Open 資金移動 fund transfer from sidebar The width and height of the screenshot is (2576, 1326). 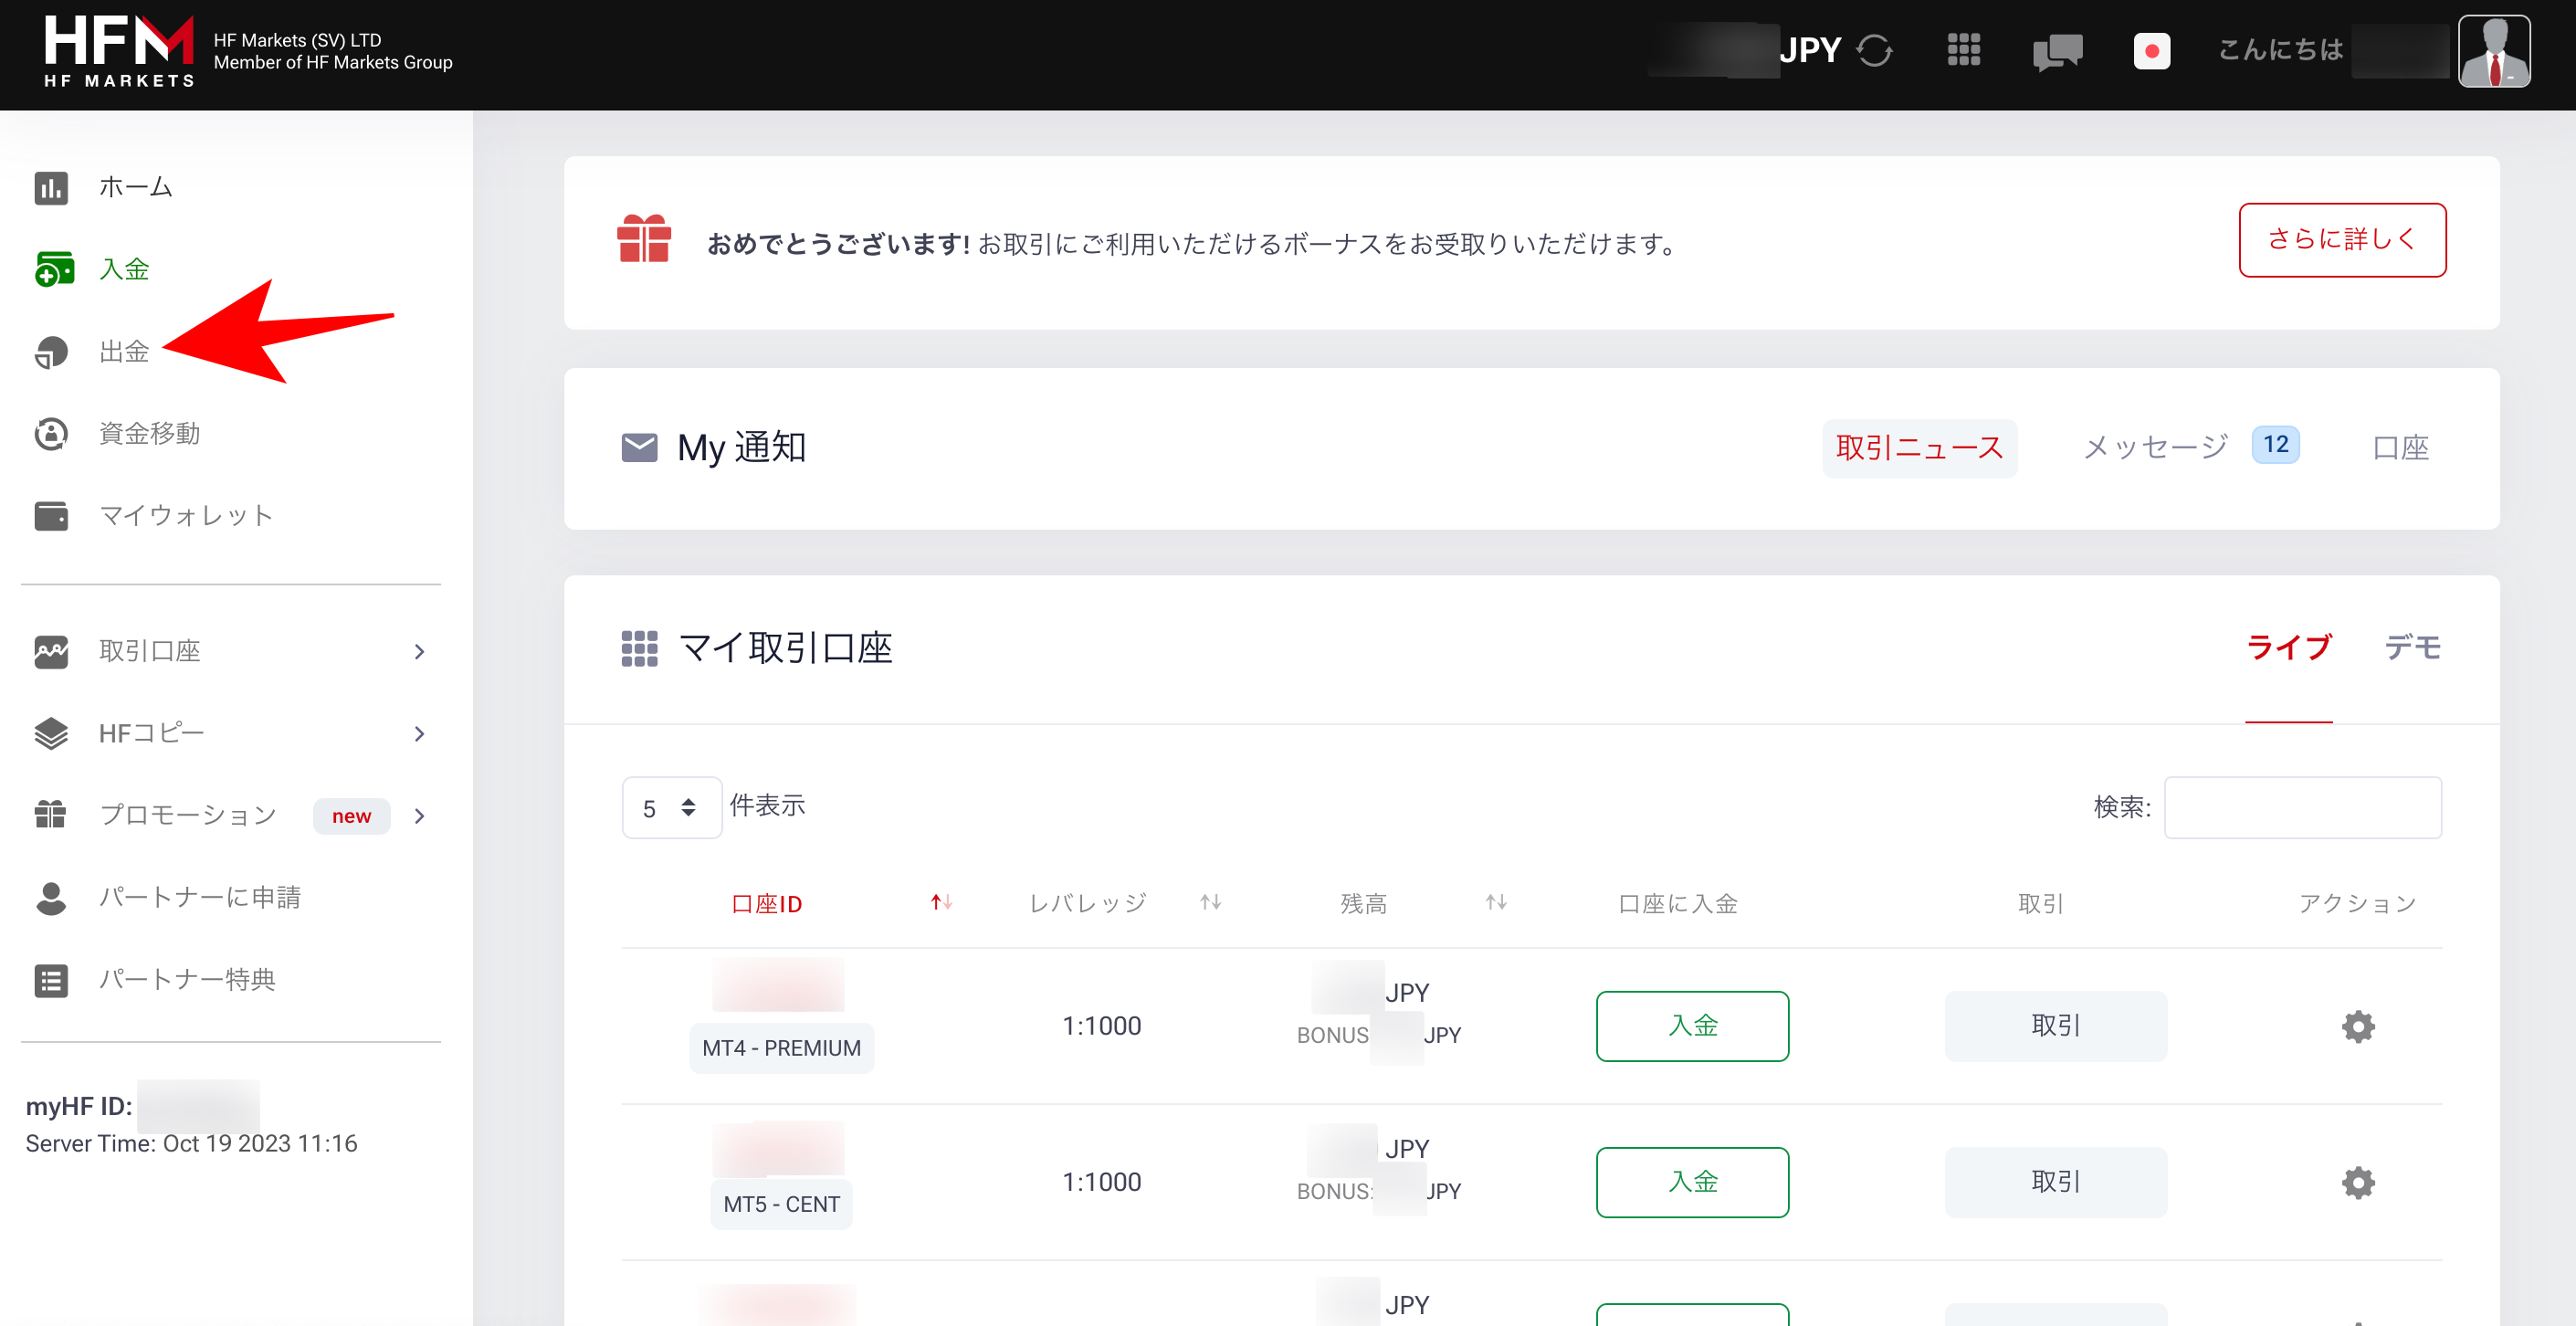[x=51, y=433]
